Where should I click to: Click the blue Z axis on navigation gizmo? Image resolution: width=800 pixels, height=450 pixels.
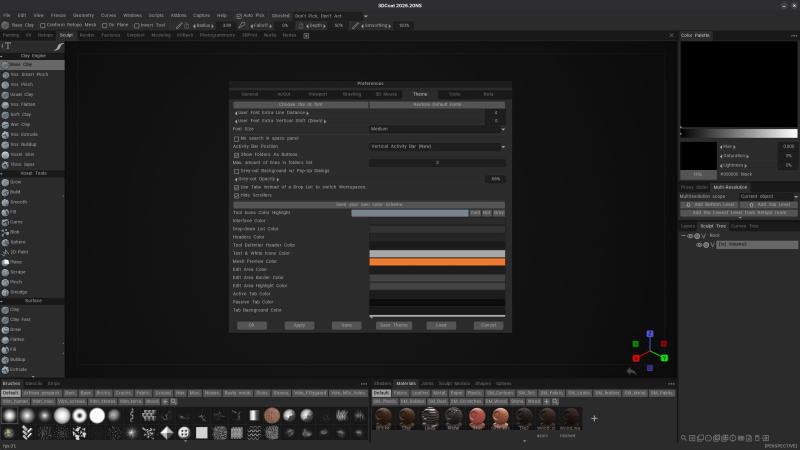(649, 334)
